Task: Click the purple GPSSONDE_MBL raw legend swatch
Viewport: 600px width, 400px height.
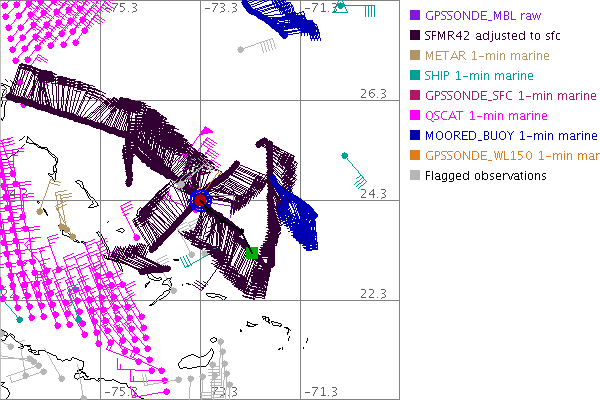Action: point(415,16)
